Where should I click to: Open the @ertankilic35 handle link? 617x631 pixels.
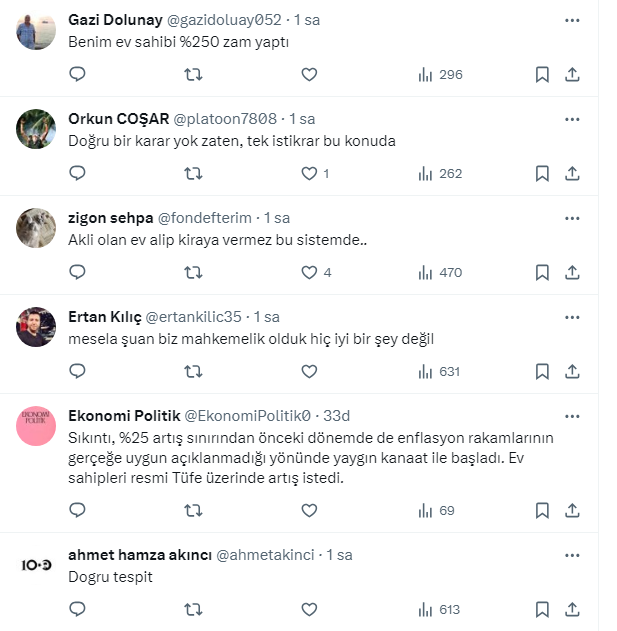coord(194,317)
